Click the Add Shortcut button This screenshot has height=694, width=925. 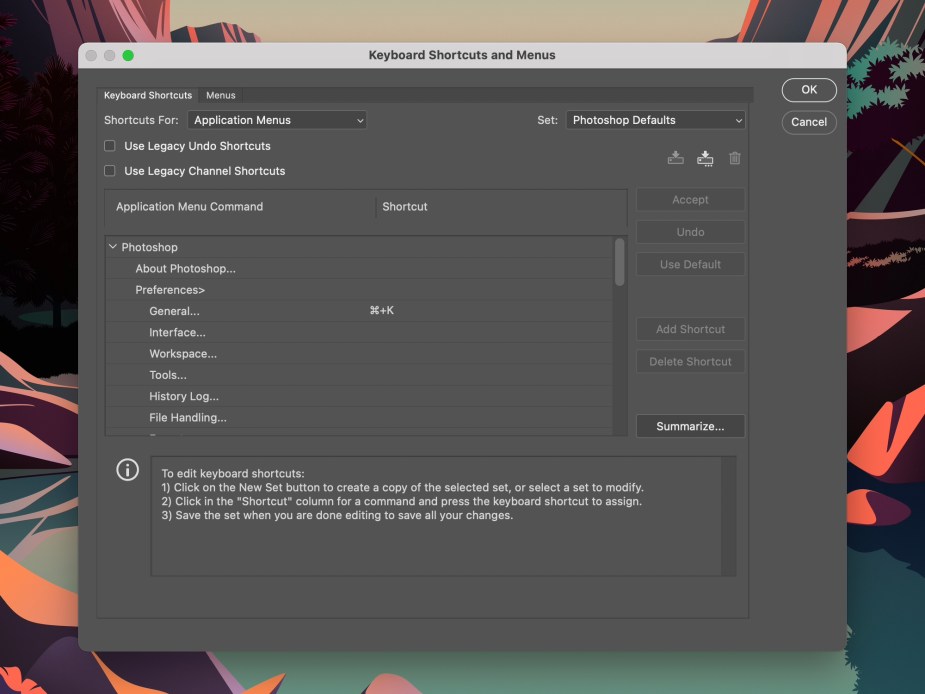[x=690, y=328]
